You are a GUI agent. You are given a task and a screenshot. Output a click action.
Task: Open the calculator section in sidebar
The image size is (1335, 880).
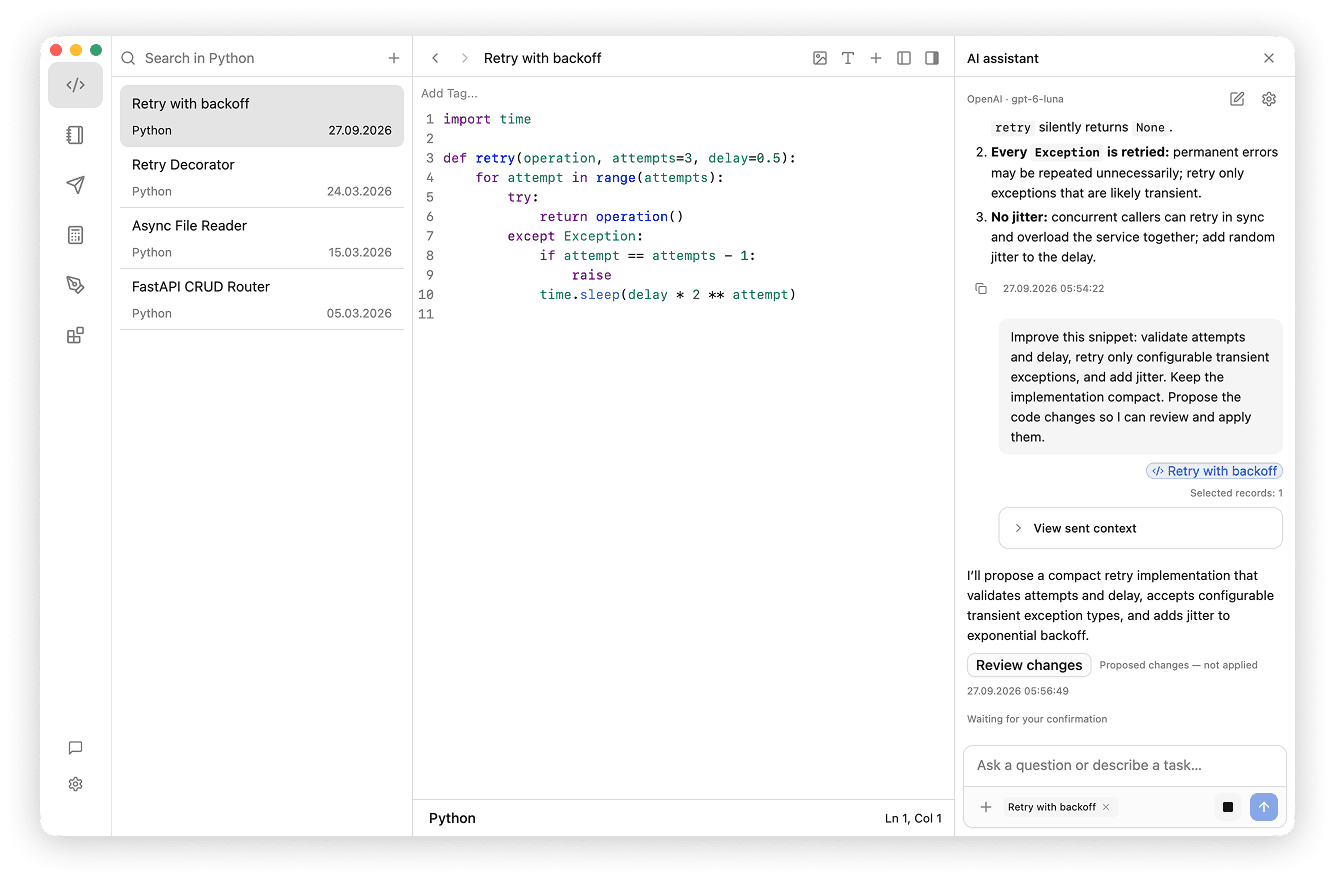75,235
